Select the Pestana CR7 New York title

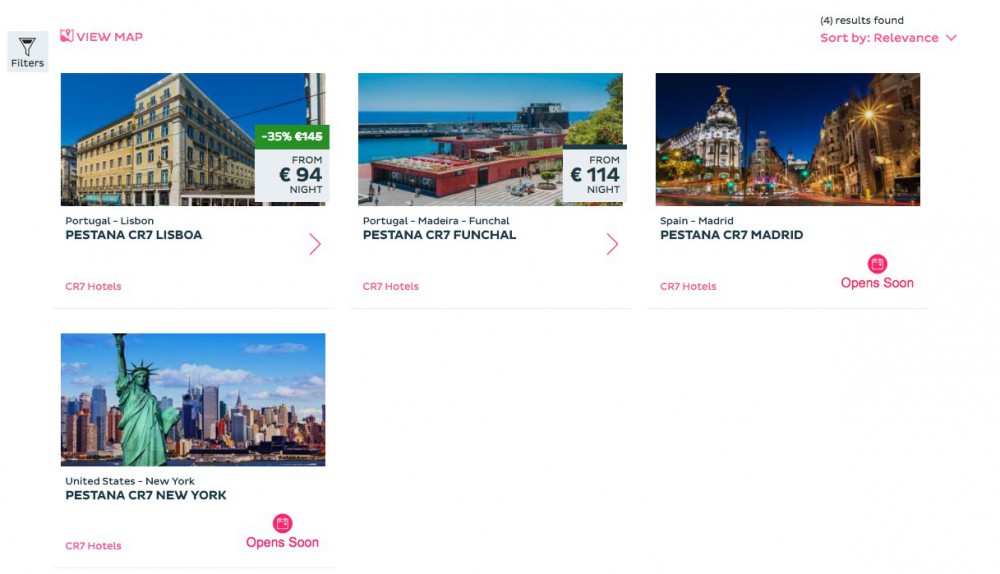click(145, 495)
